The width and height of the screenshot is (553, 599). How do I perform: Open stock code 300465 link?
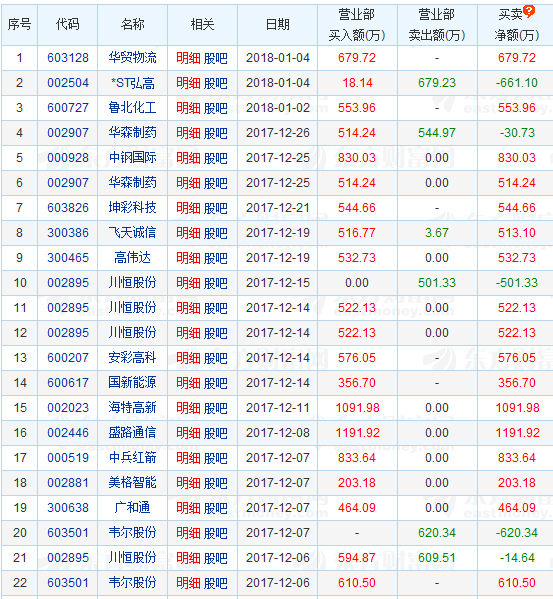click(68, 258)
